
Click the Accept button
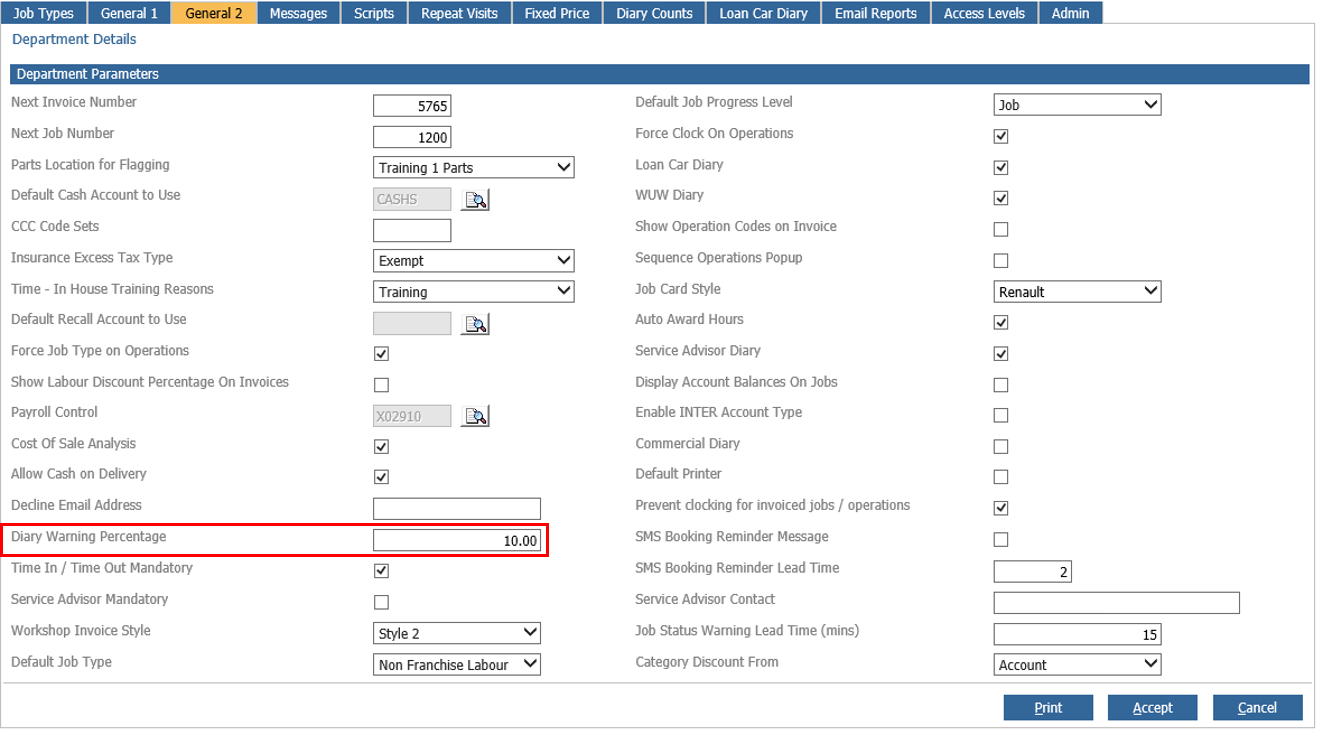pos(1152,707)
